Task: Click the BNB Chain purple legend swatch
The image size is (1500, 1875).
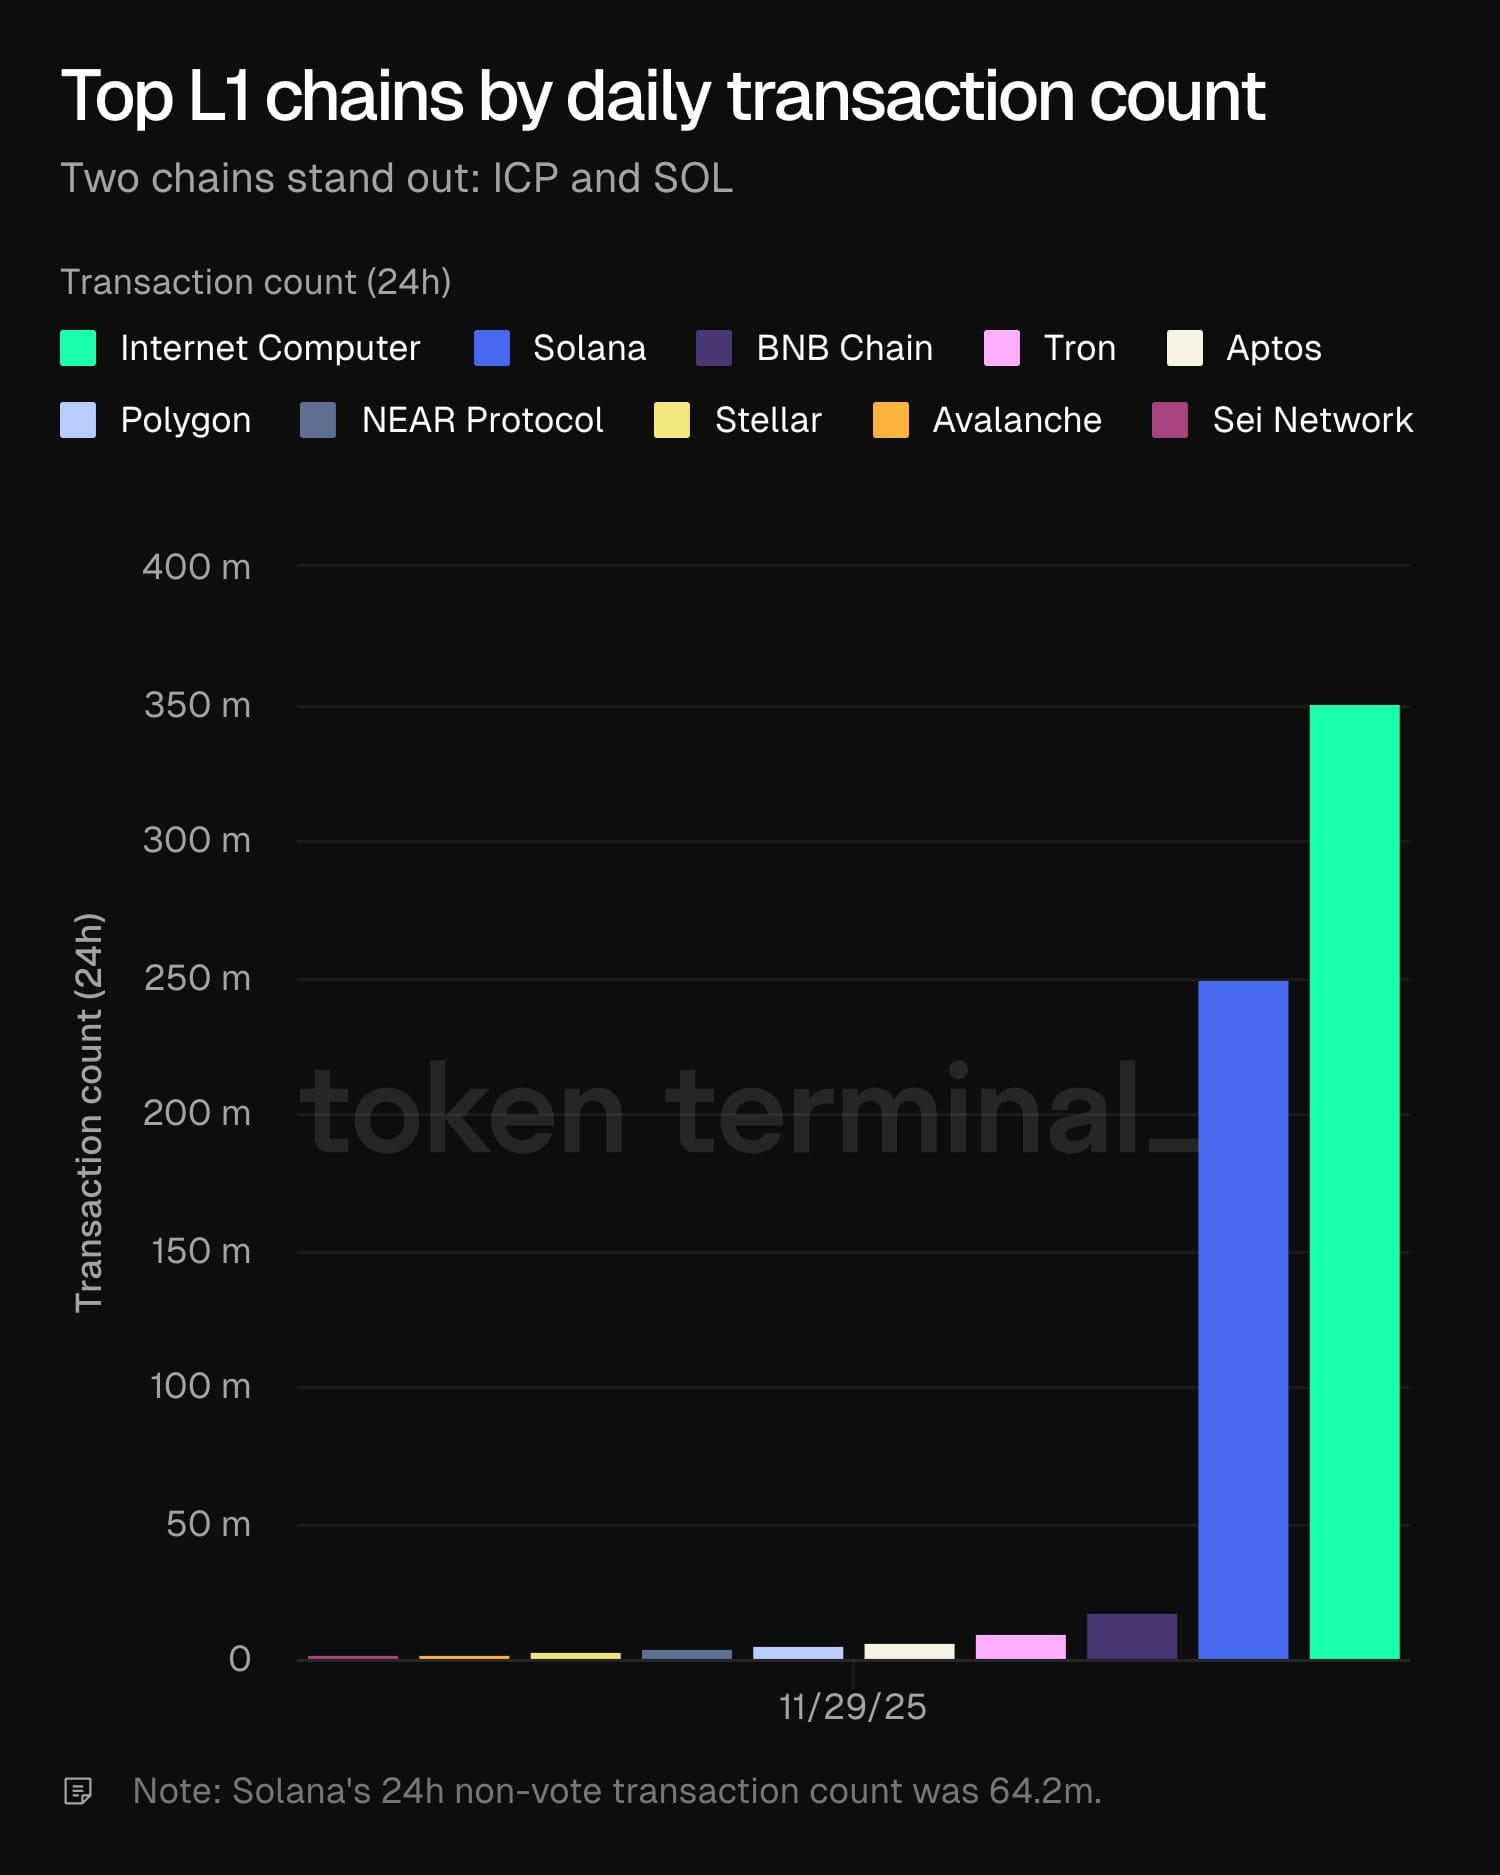Action: click(x=714, y=348)
